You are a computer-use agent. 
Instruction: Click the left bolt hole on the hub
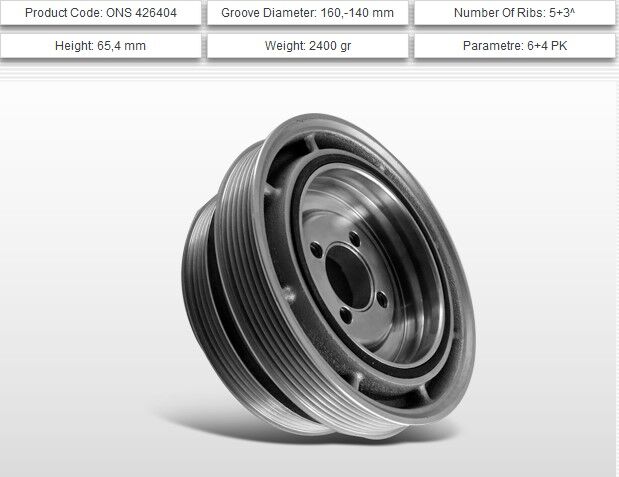(318, 252)
